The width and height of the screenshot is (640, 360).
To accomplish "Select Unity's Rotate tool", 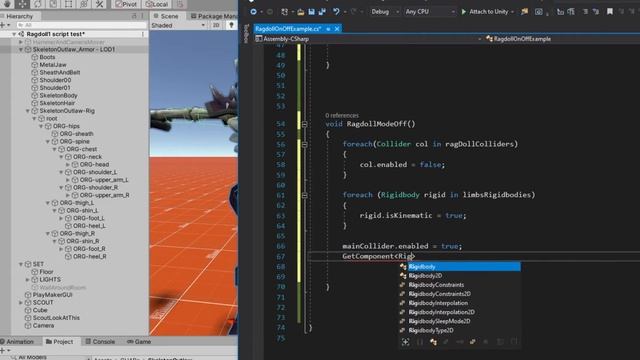I will [x=38, y=4].
